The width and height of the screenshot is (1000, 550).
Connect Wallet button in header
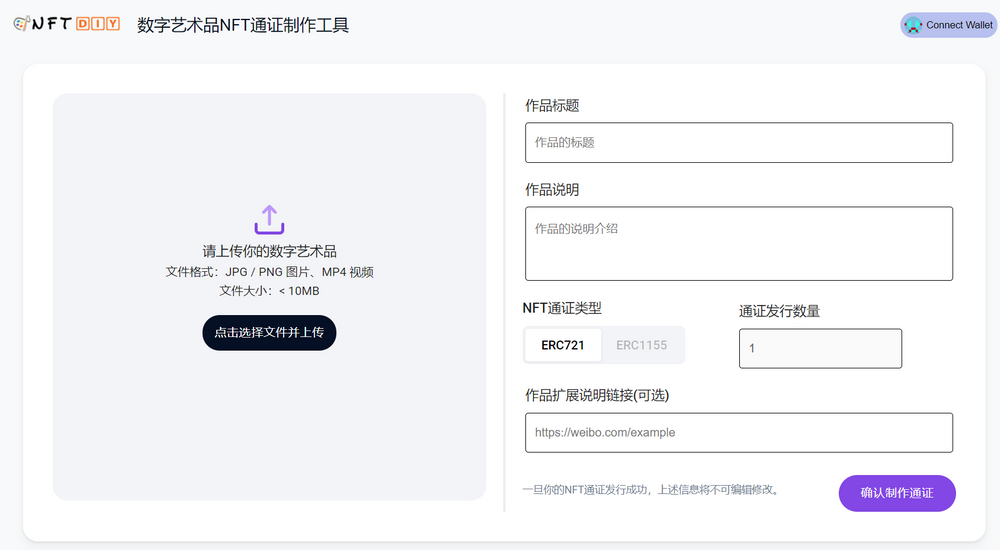(x=948, y=26)
